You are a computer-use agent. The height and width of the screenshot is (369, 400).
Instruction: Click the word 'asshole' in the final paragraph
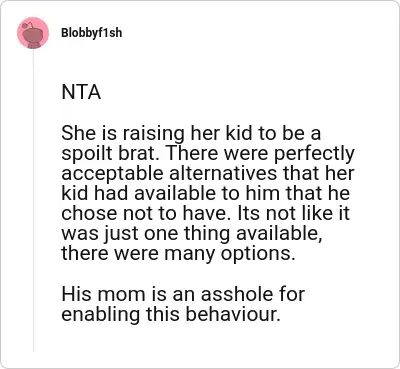point(235,294)
